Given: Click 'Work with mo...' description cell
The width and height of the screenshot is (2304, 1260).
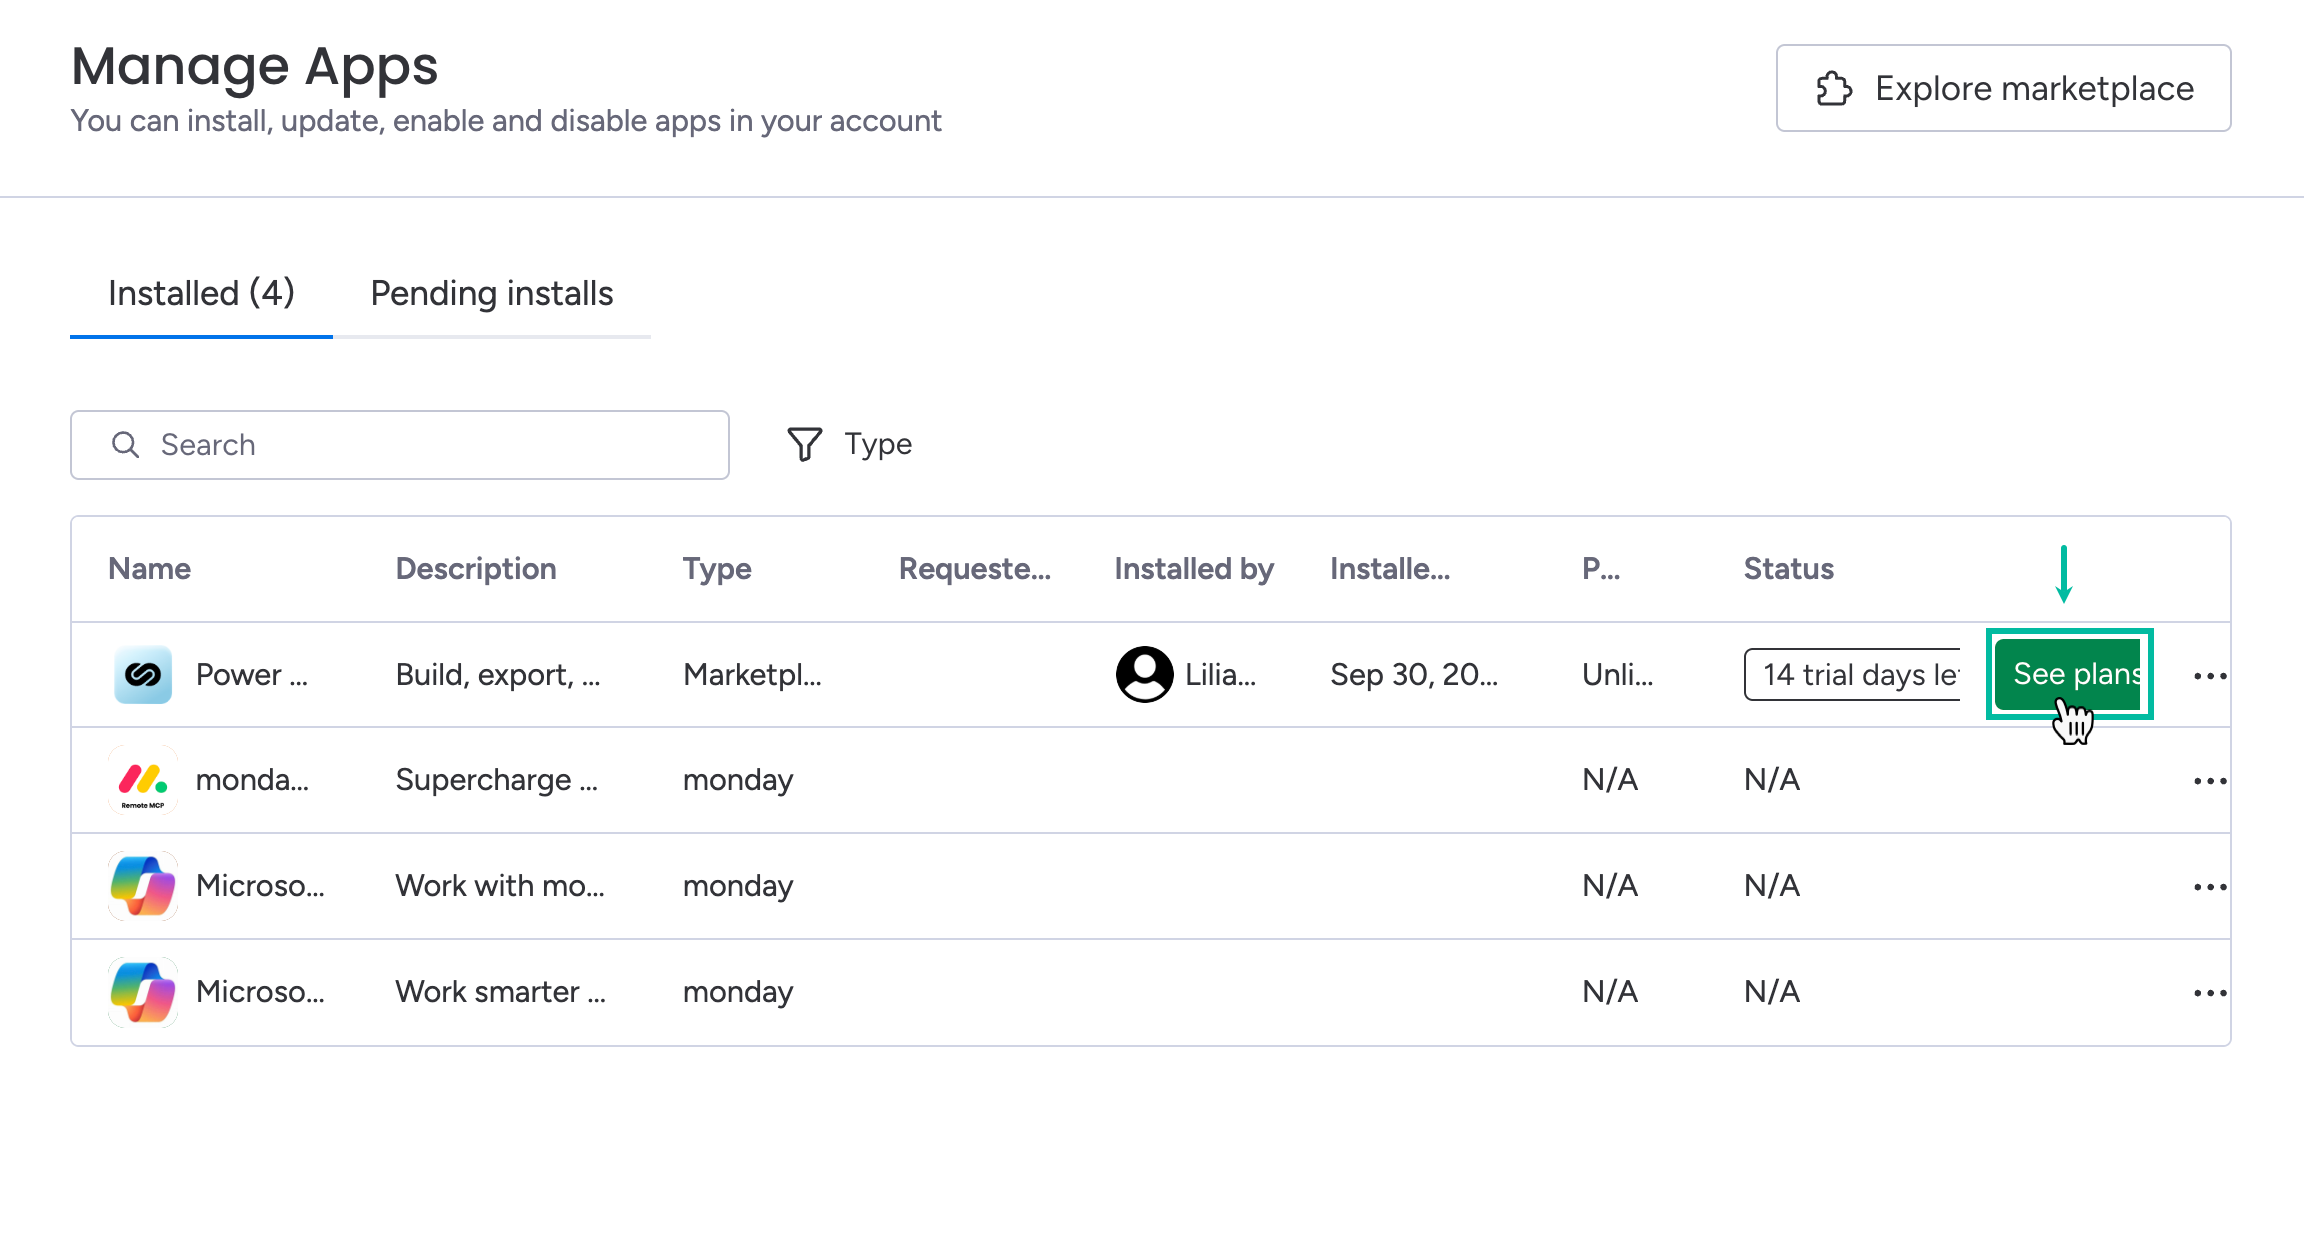Looking at the screenshot, I should click(x=500, y=886).
